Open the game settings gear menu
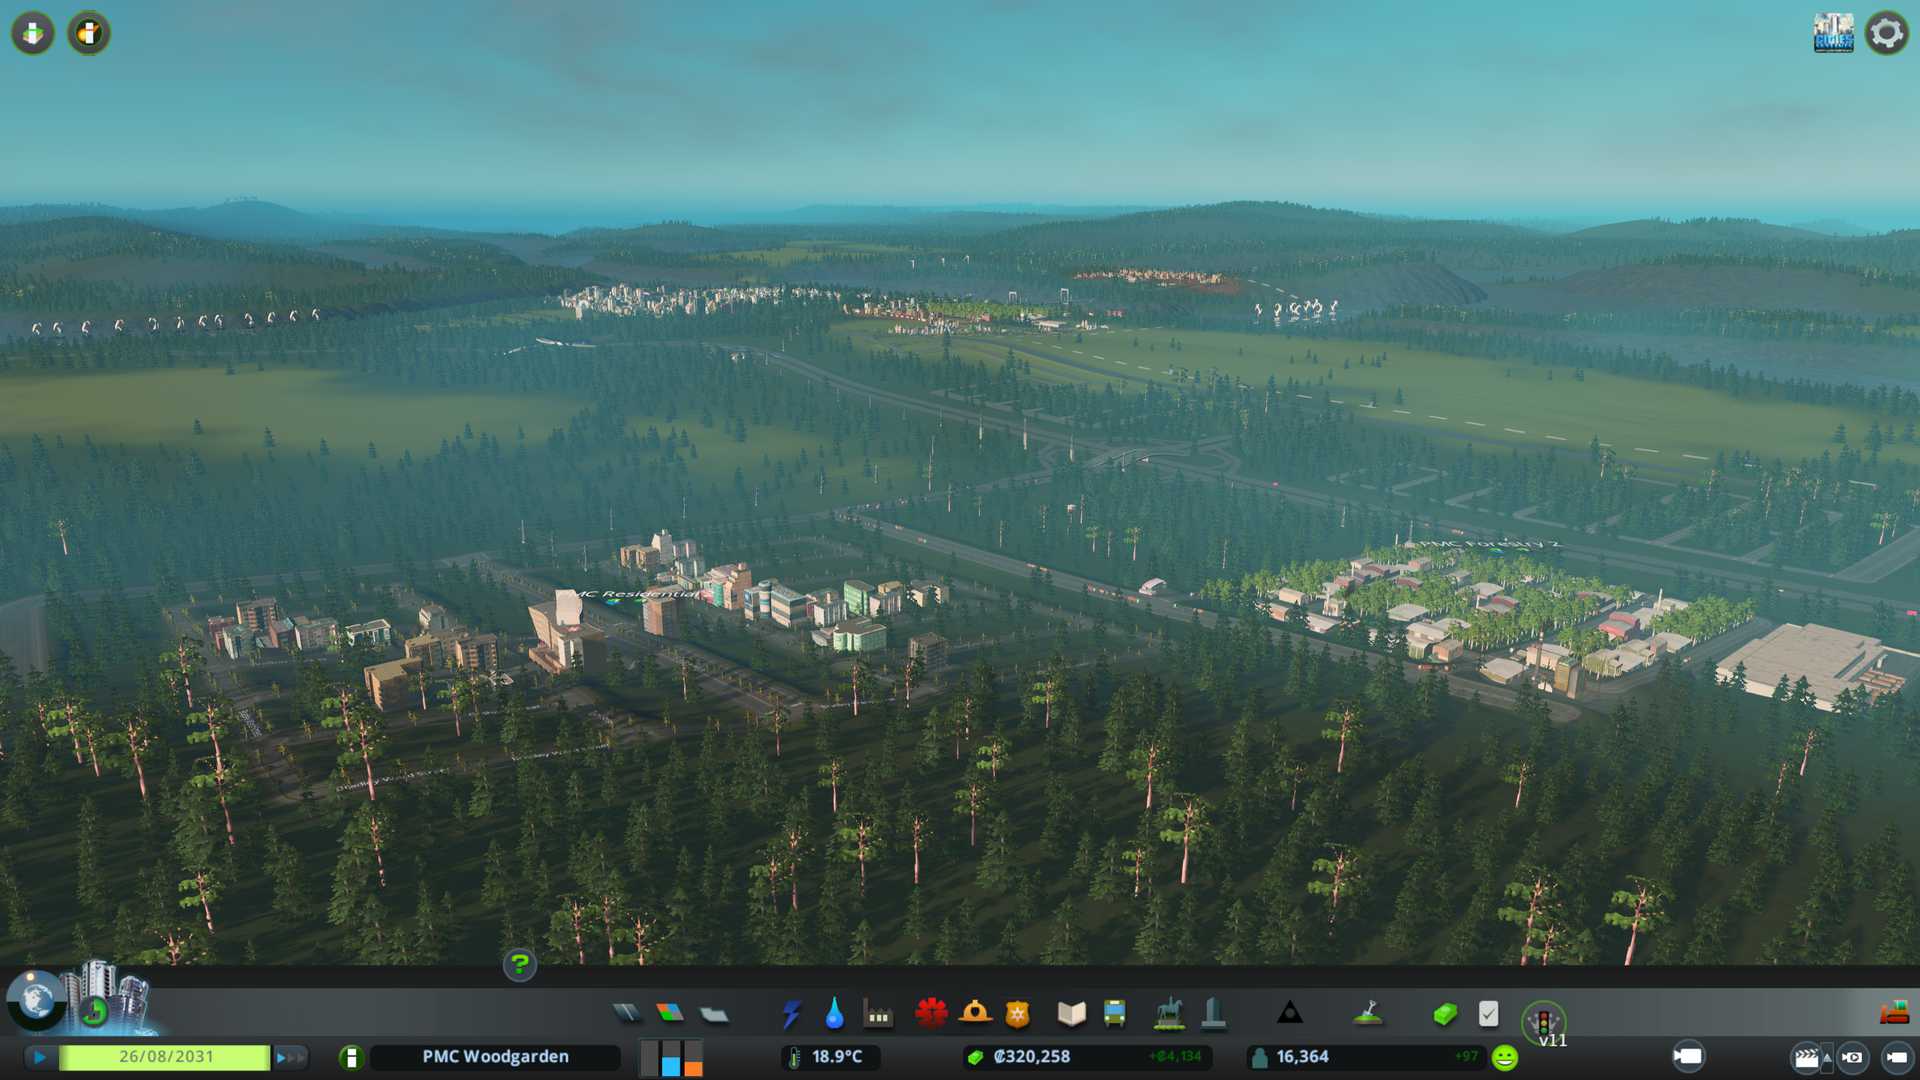The width and height of the screenshot is (1920, 1080). pyautogui.click(x=1886, y=33)
